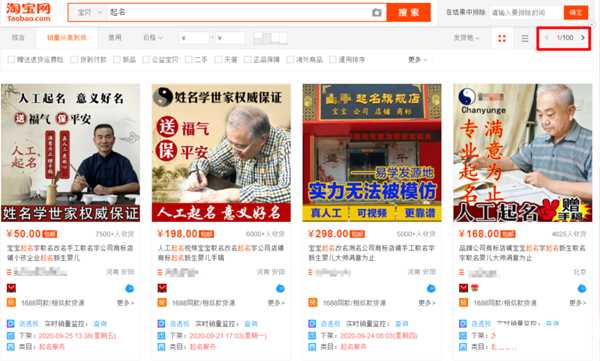The image size is (600, 361).
Task: Check the 新品 filter checkbox
Action: pyautogui.click(x=117, y=59)
